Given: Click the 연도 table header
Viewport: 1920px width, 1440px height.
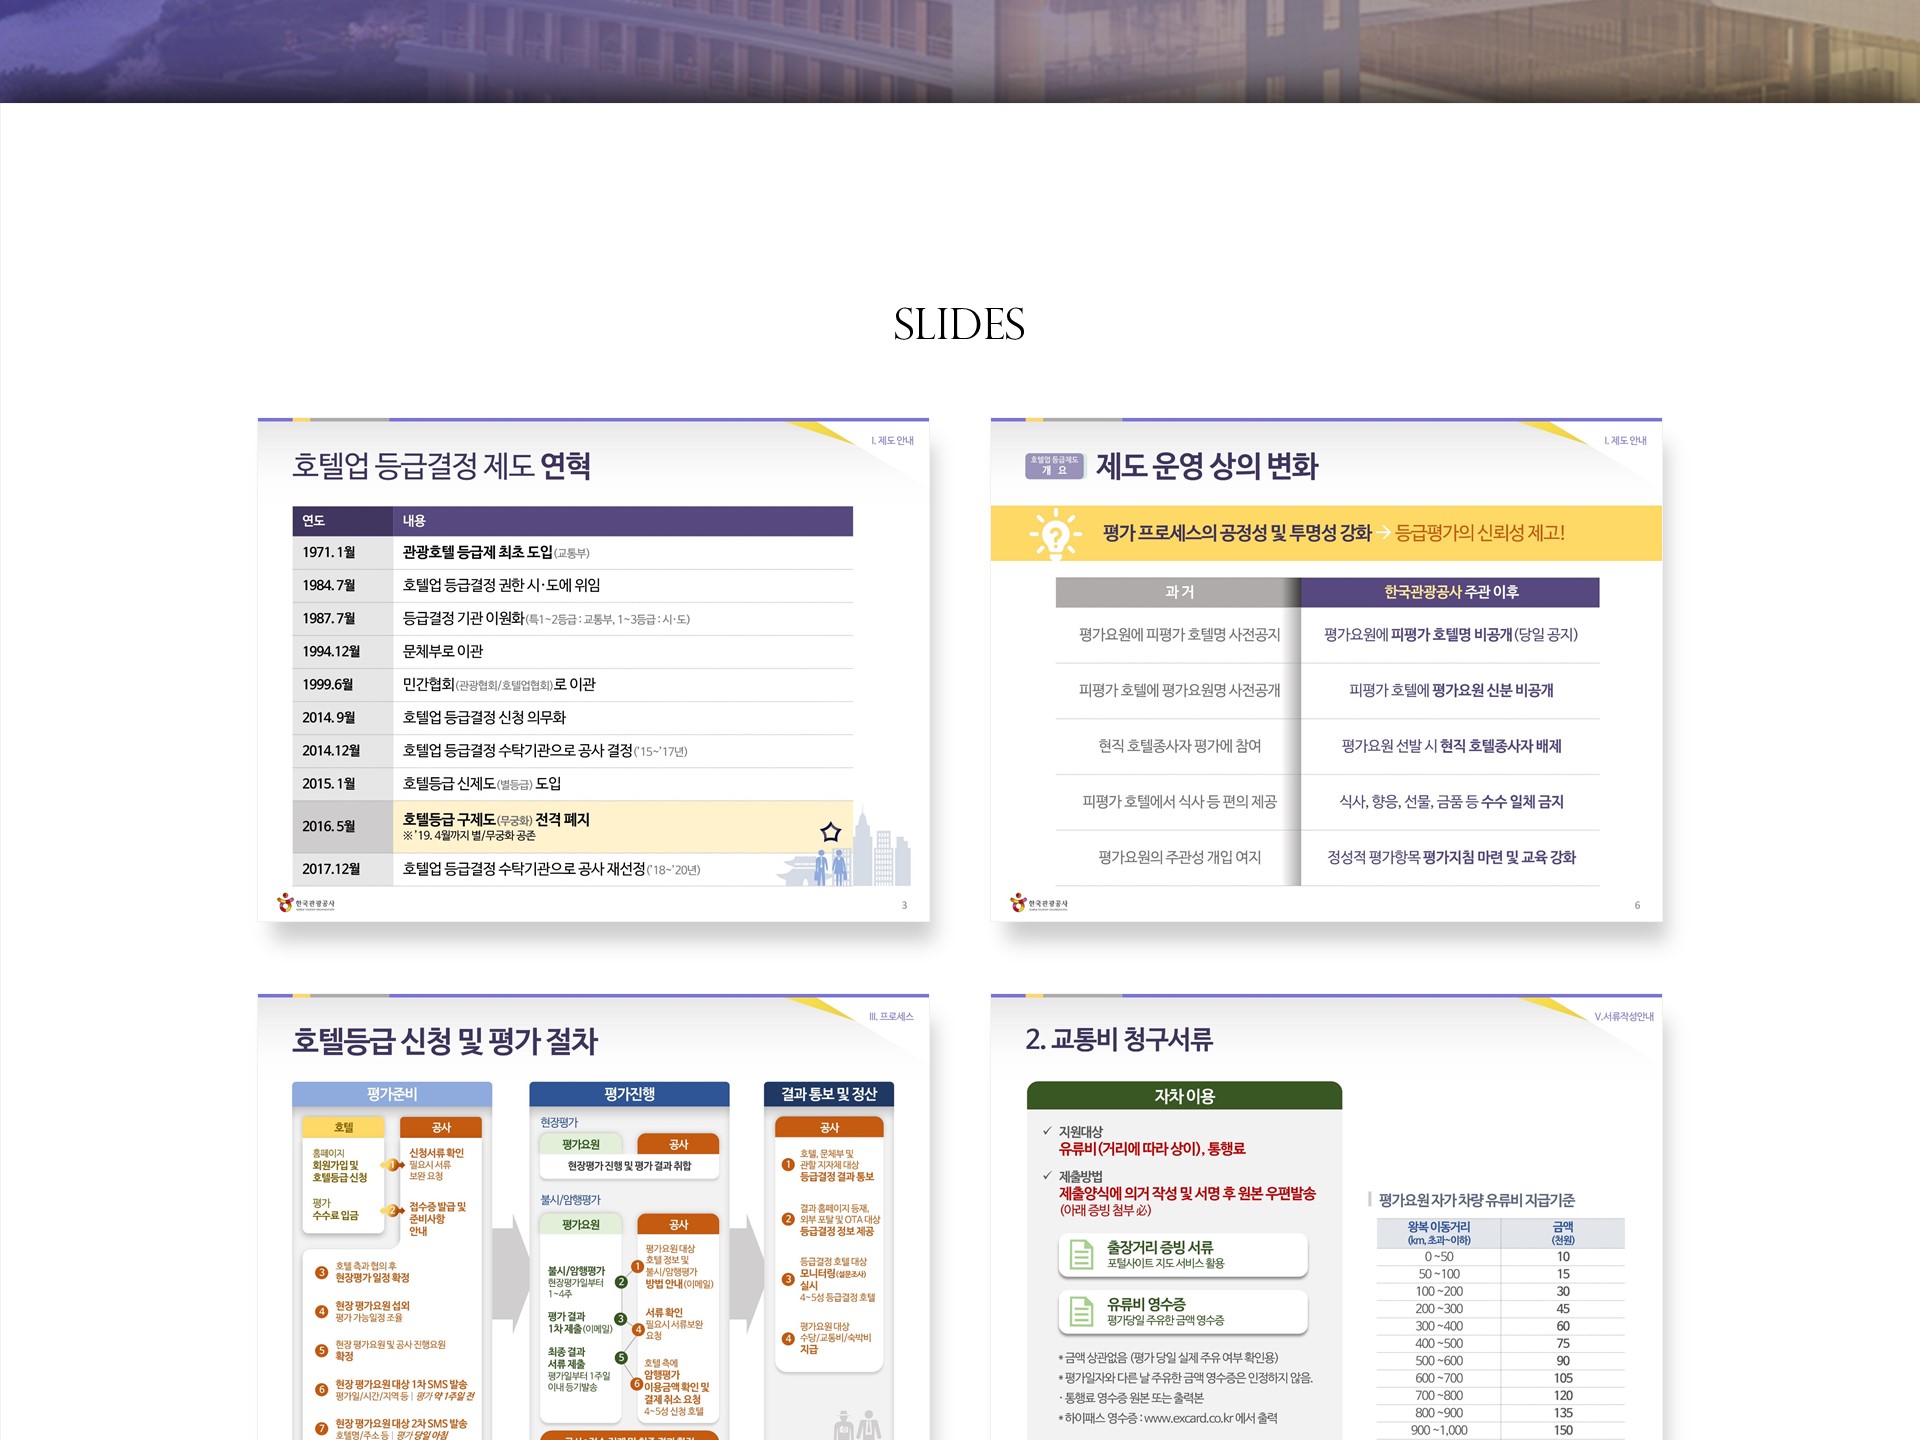Looking at the screenshot, I should tap(342, 521).
